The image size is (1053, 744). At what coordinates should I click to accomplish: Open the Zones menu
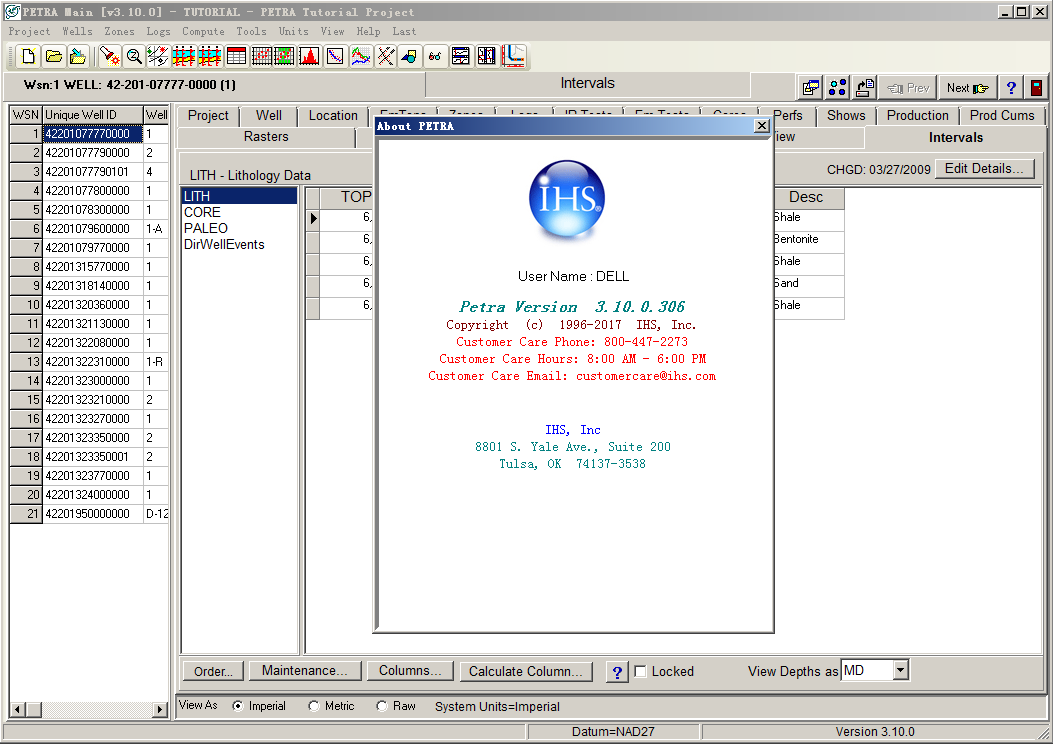(x=119, y=32)
